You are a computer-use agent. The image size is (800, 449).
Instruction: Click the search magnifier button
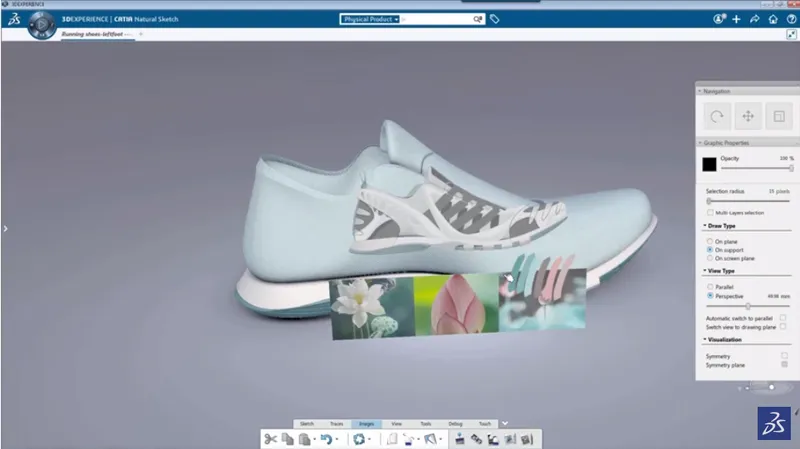click(478, 19)
